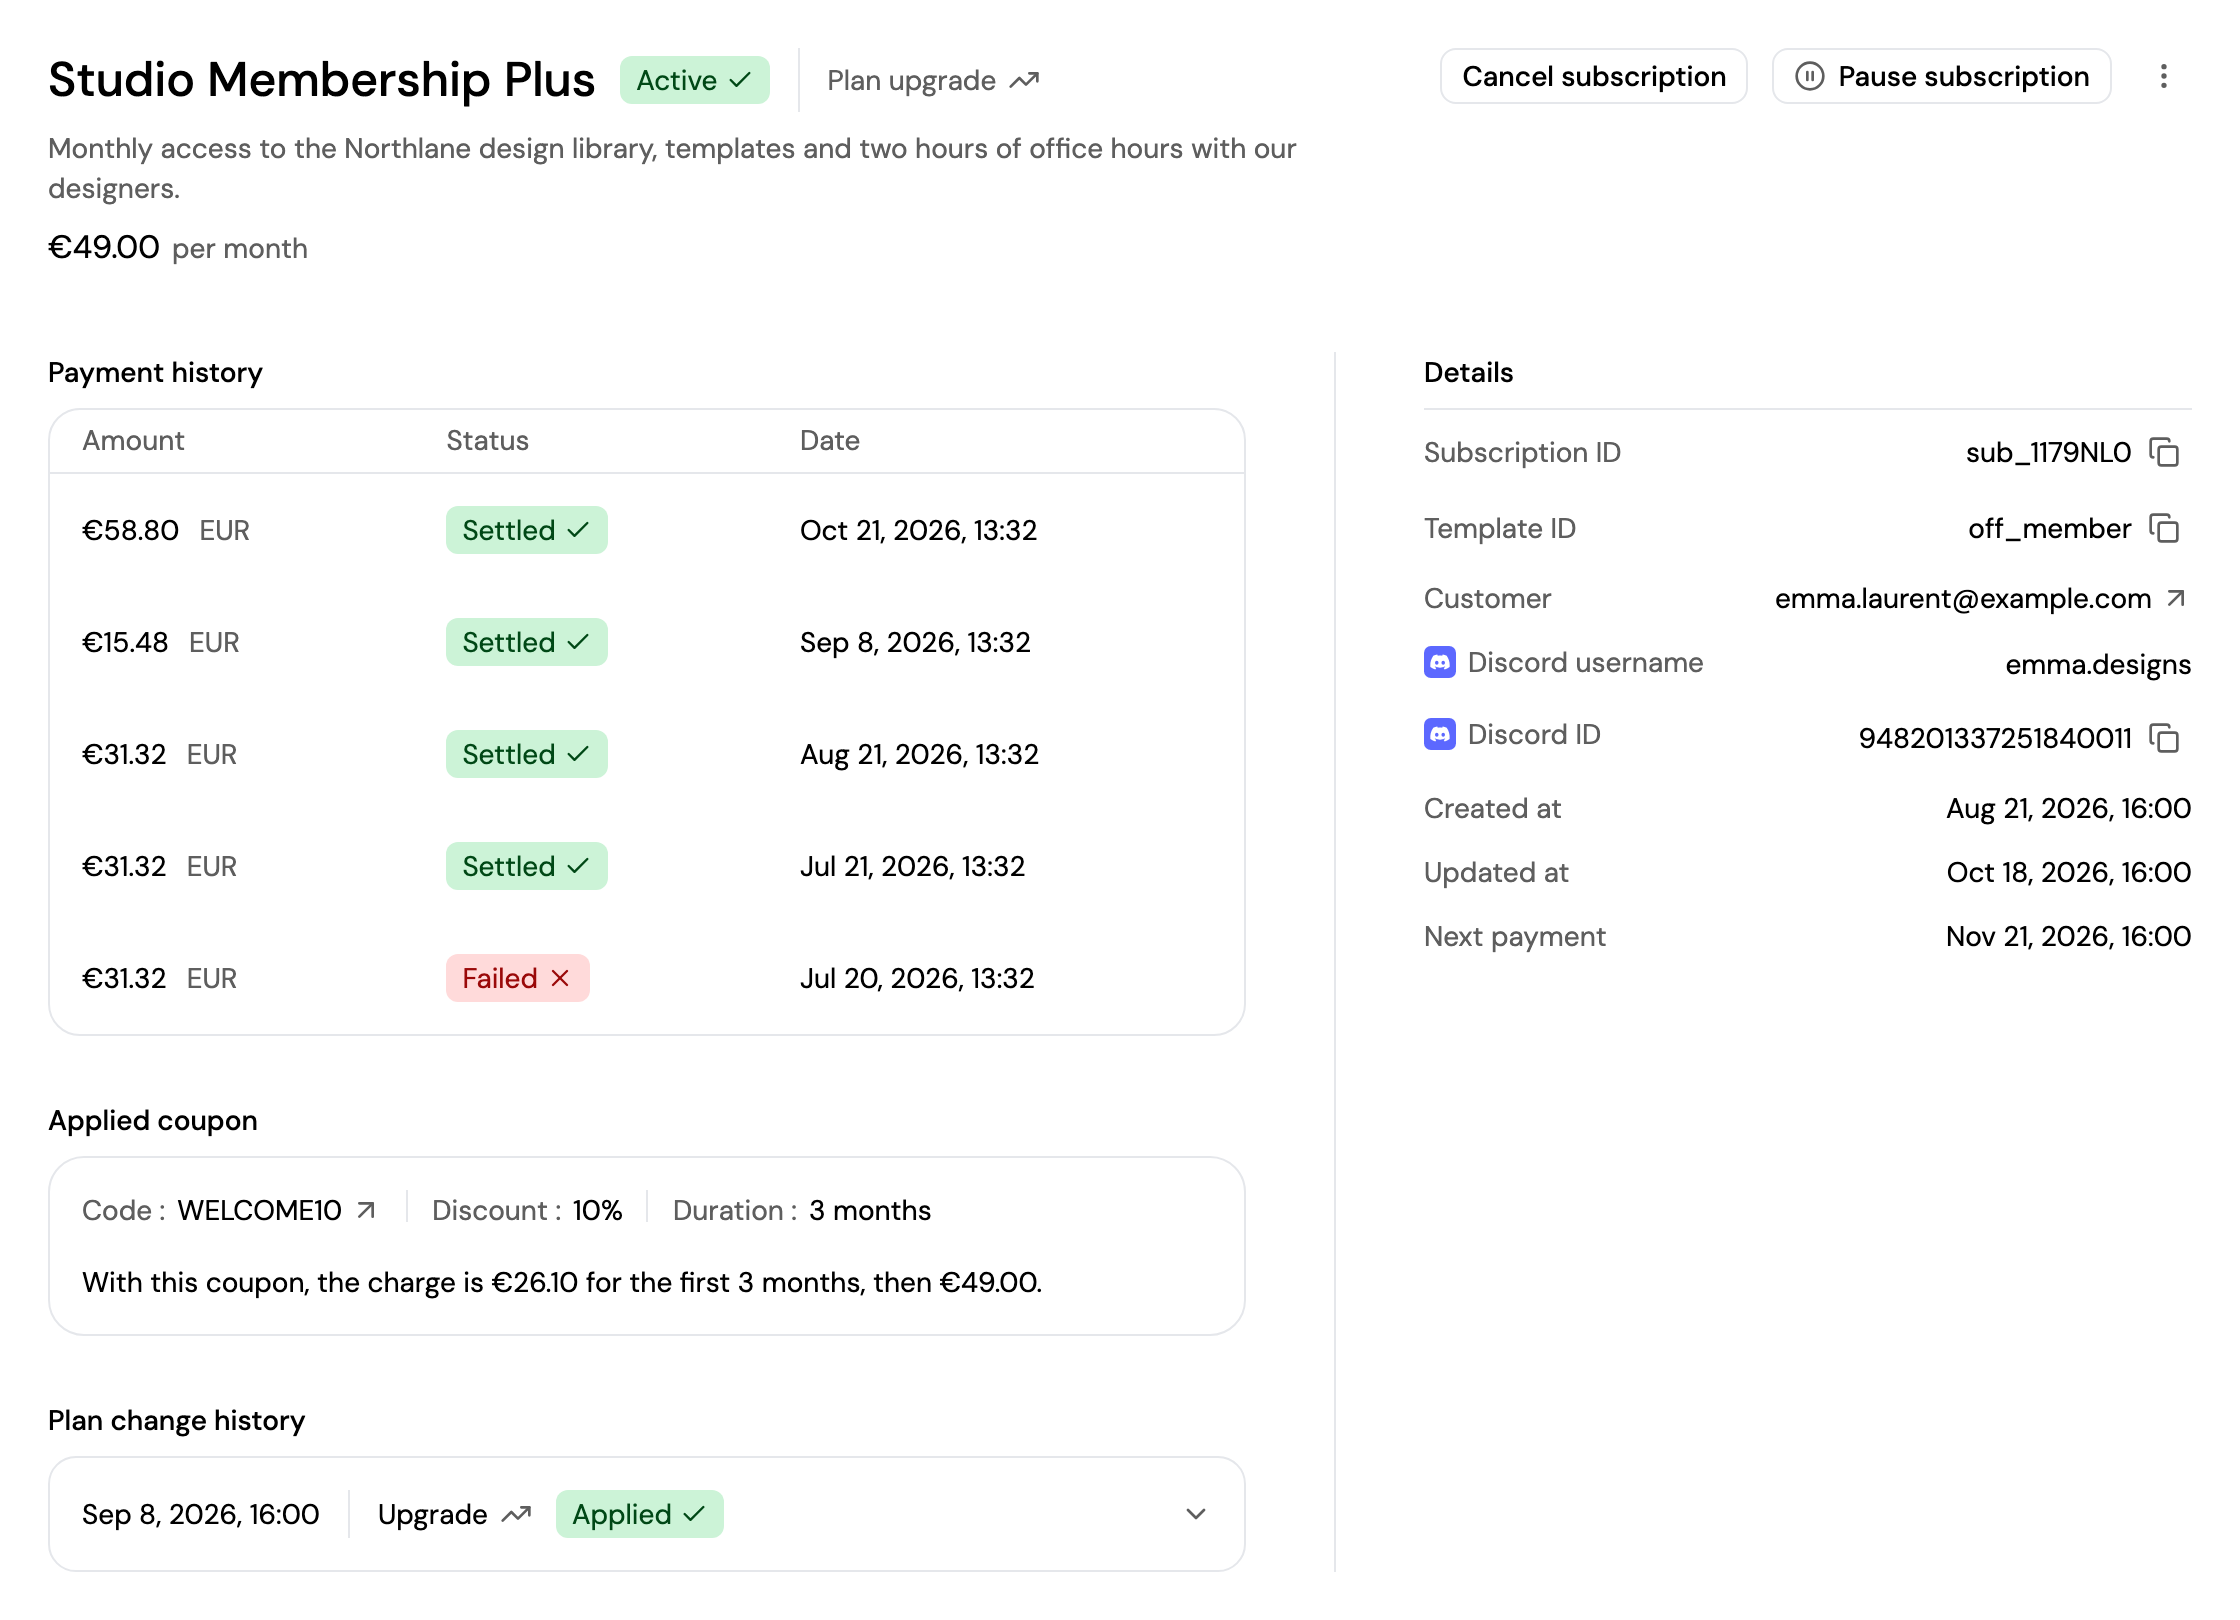Click the date Jul 20, 2026, 13:32
This screenshot has height=1620, width=2240.
click(917, 978)
